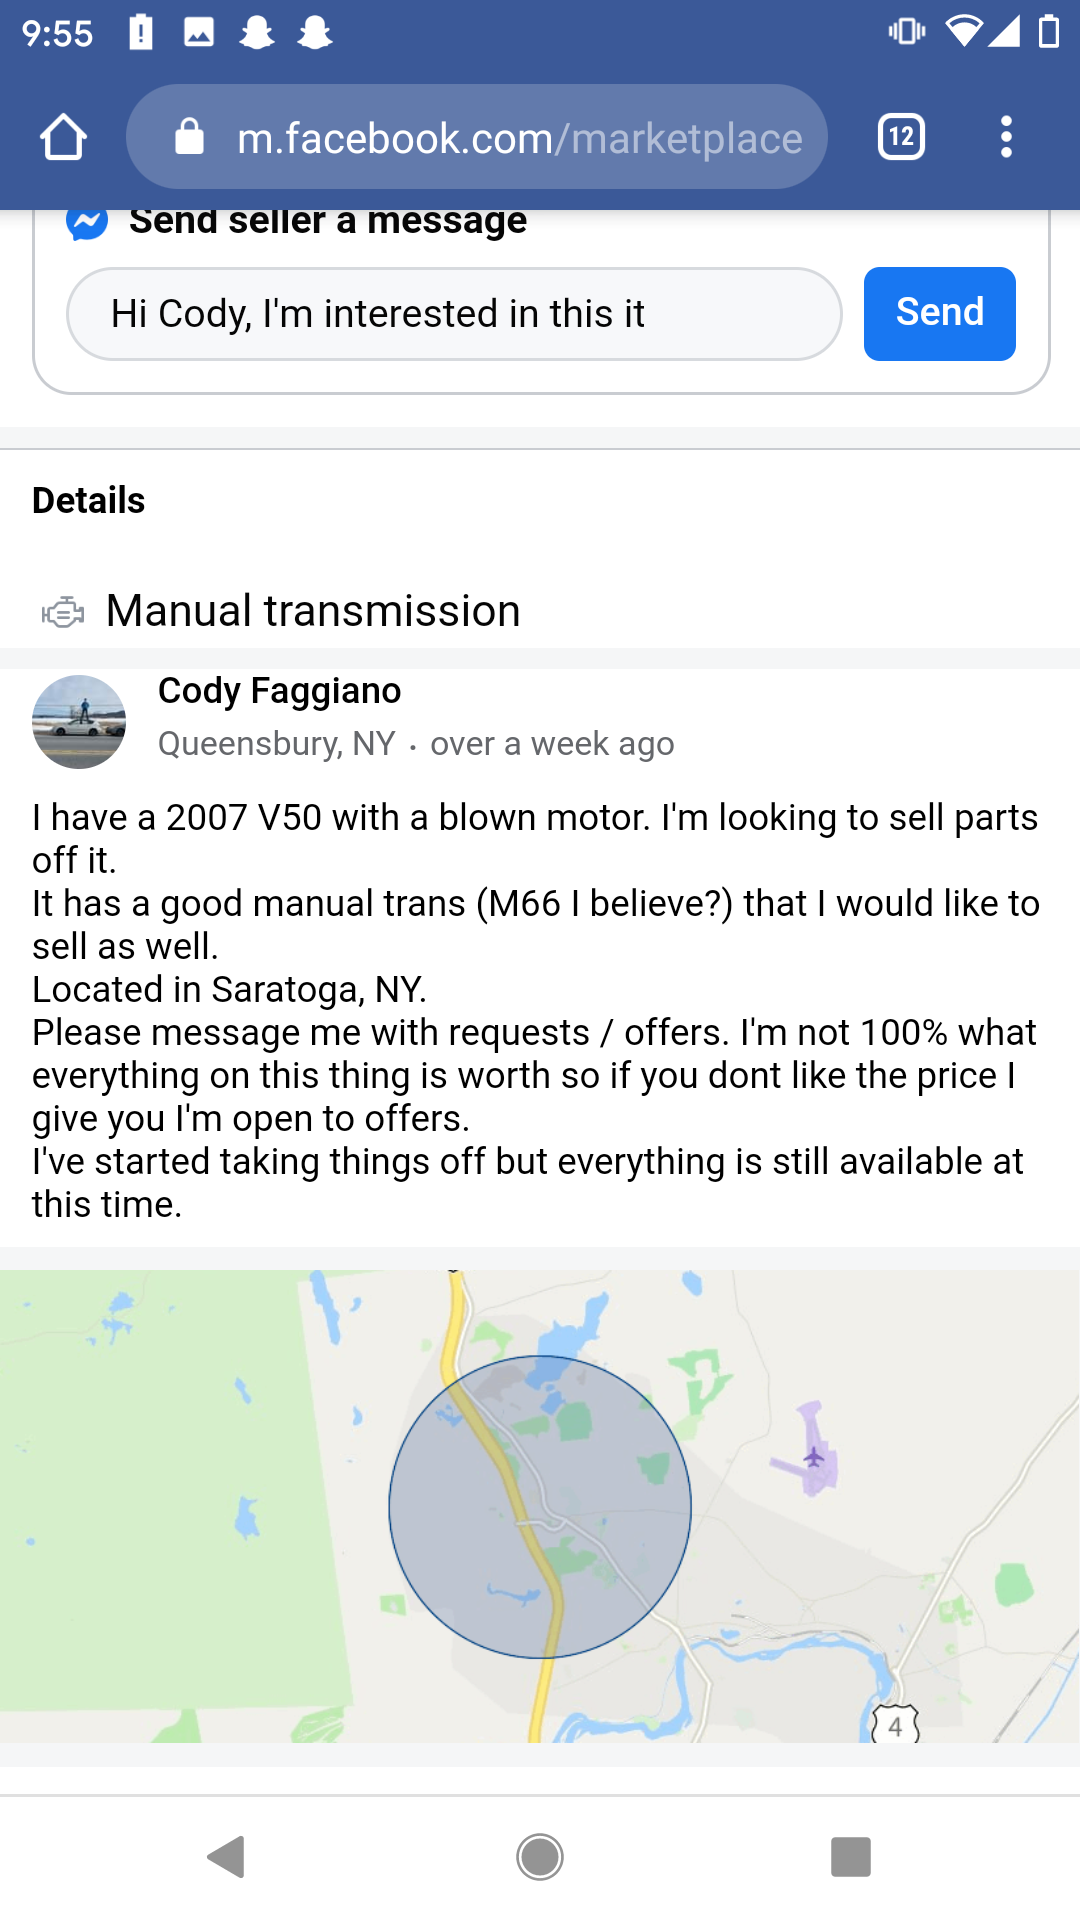1080x1920 pixels.
Task: Tap the Queensbury, NY location text
Action: coord(277,744)
